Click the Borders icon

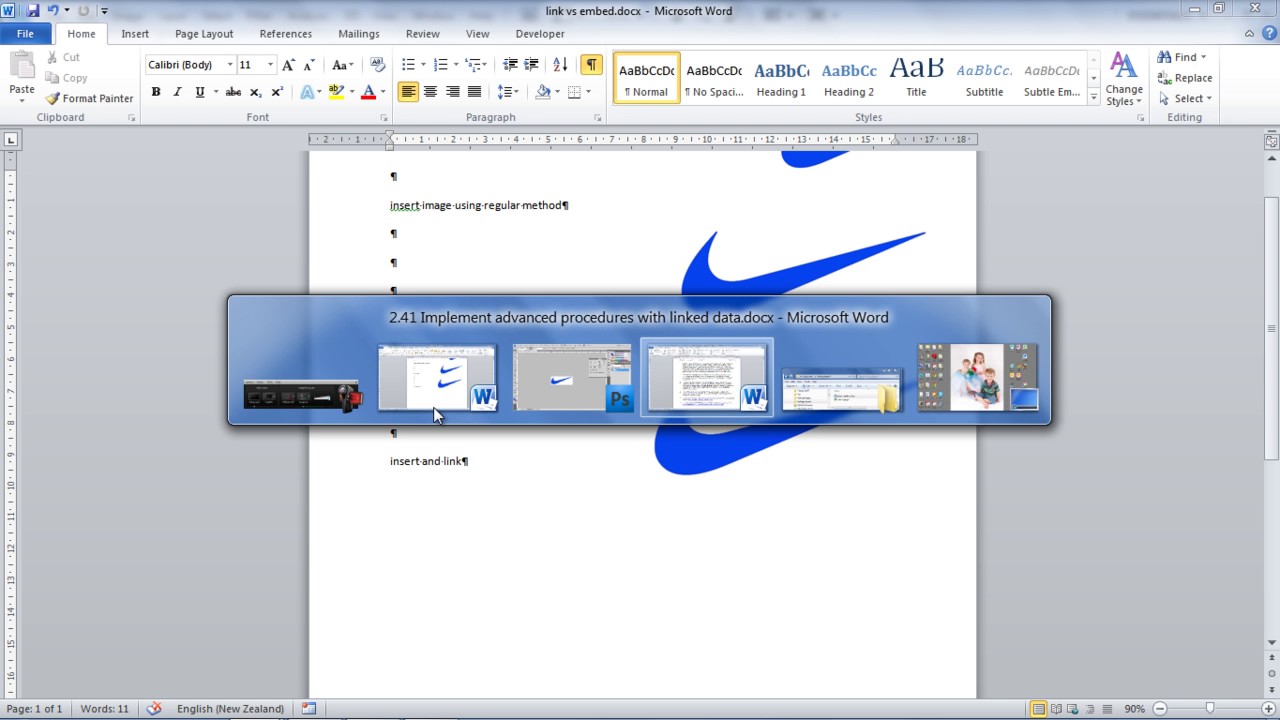tap(574, 92)
